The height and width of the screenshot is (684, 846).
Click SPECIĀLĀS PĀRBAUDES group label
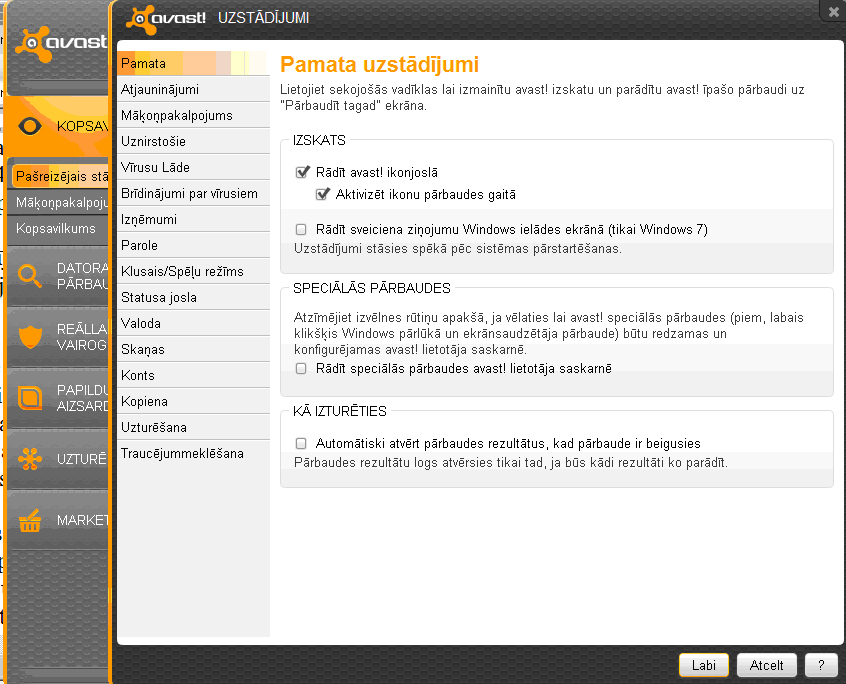point(372,288)
